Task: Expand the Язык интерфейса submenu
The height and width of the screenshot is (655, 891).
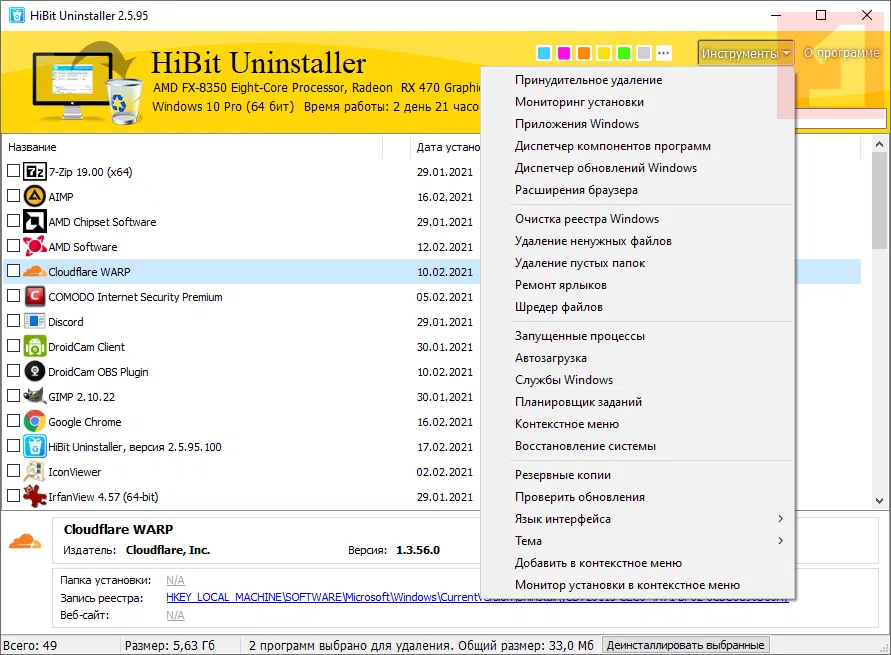Action: click(637, 519)
